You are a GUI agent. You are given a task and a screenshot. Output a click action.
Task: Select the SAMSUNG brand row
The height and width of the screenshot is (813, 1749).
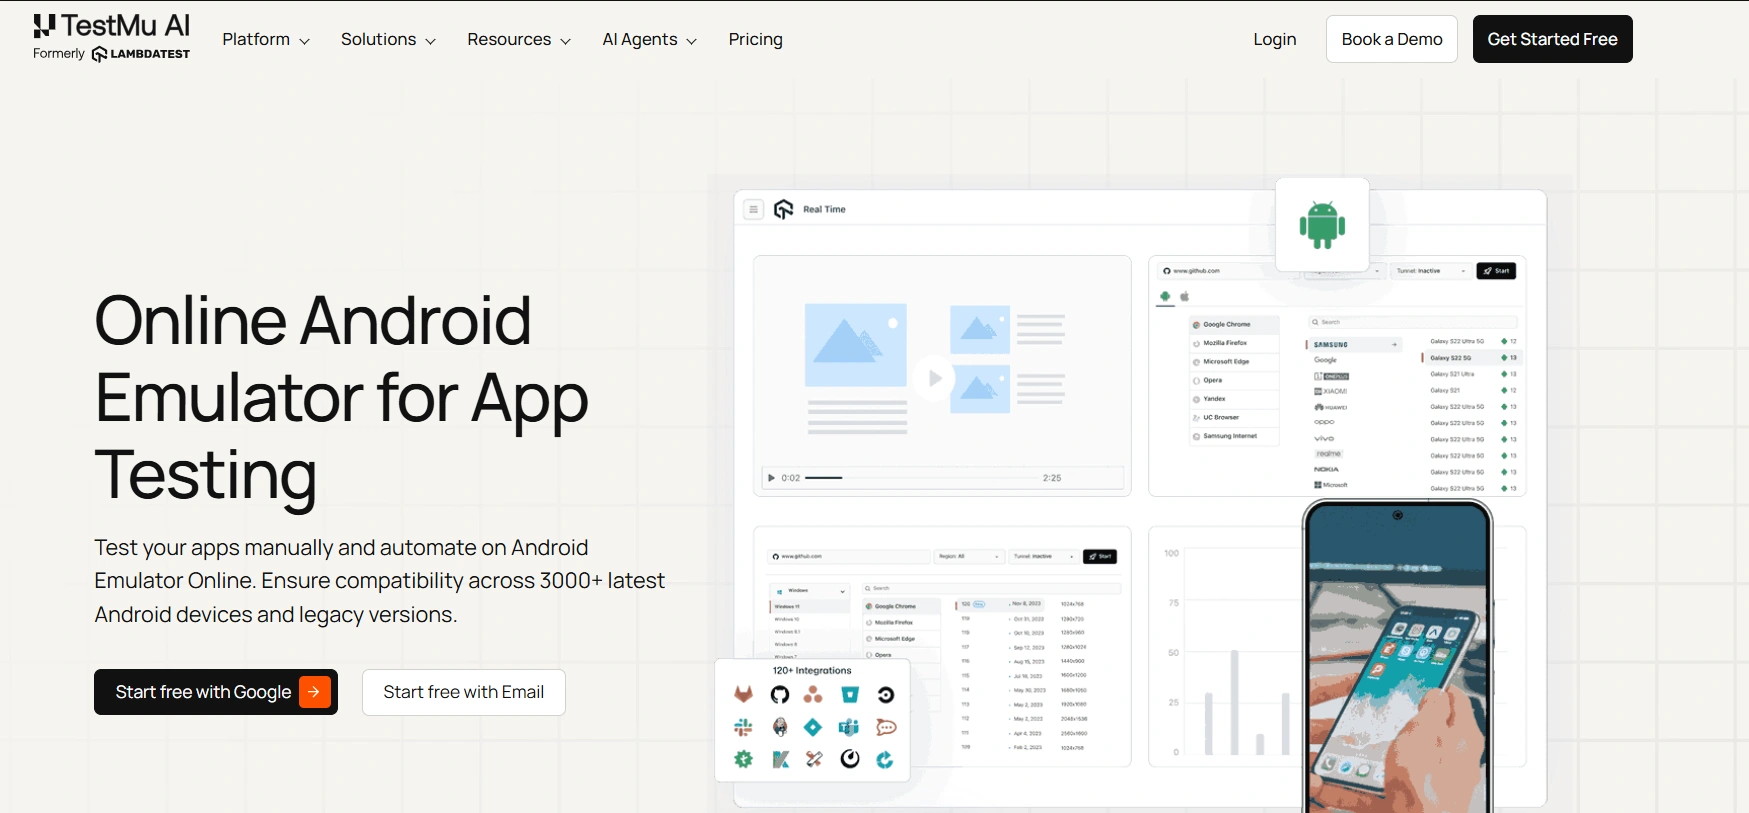click(1355, 344)
